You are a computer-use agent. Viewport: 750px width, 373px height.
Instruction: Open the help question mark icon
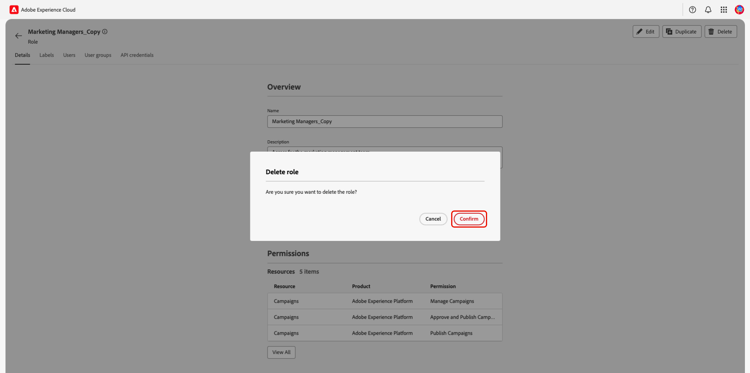(692, 10)
